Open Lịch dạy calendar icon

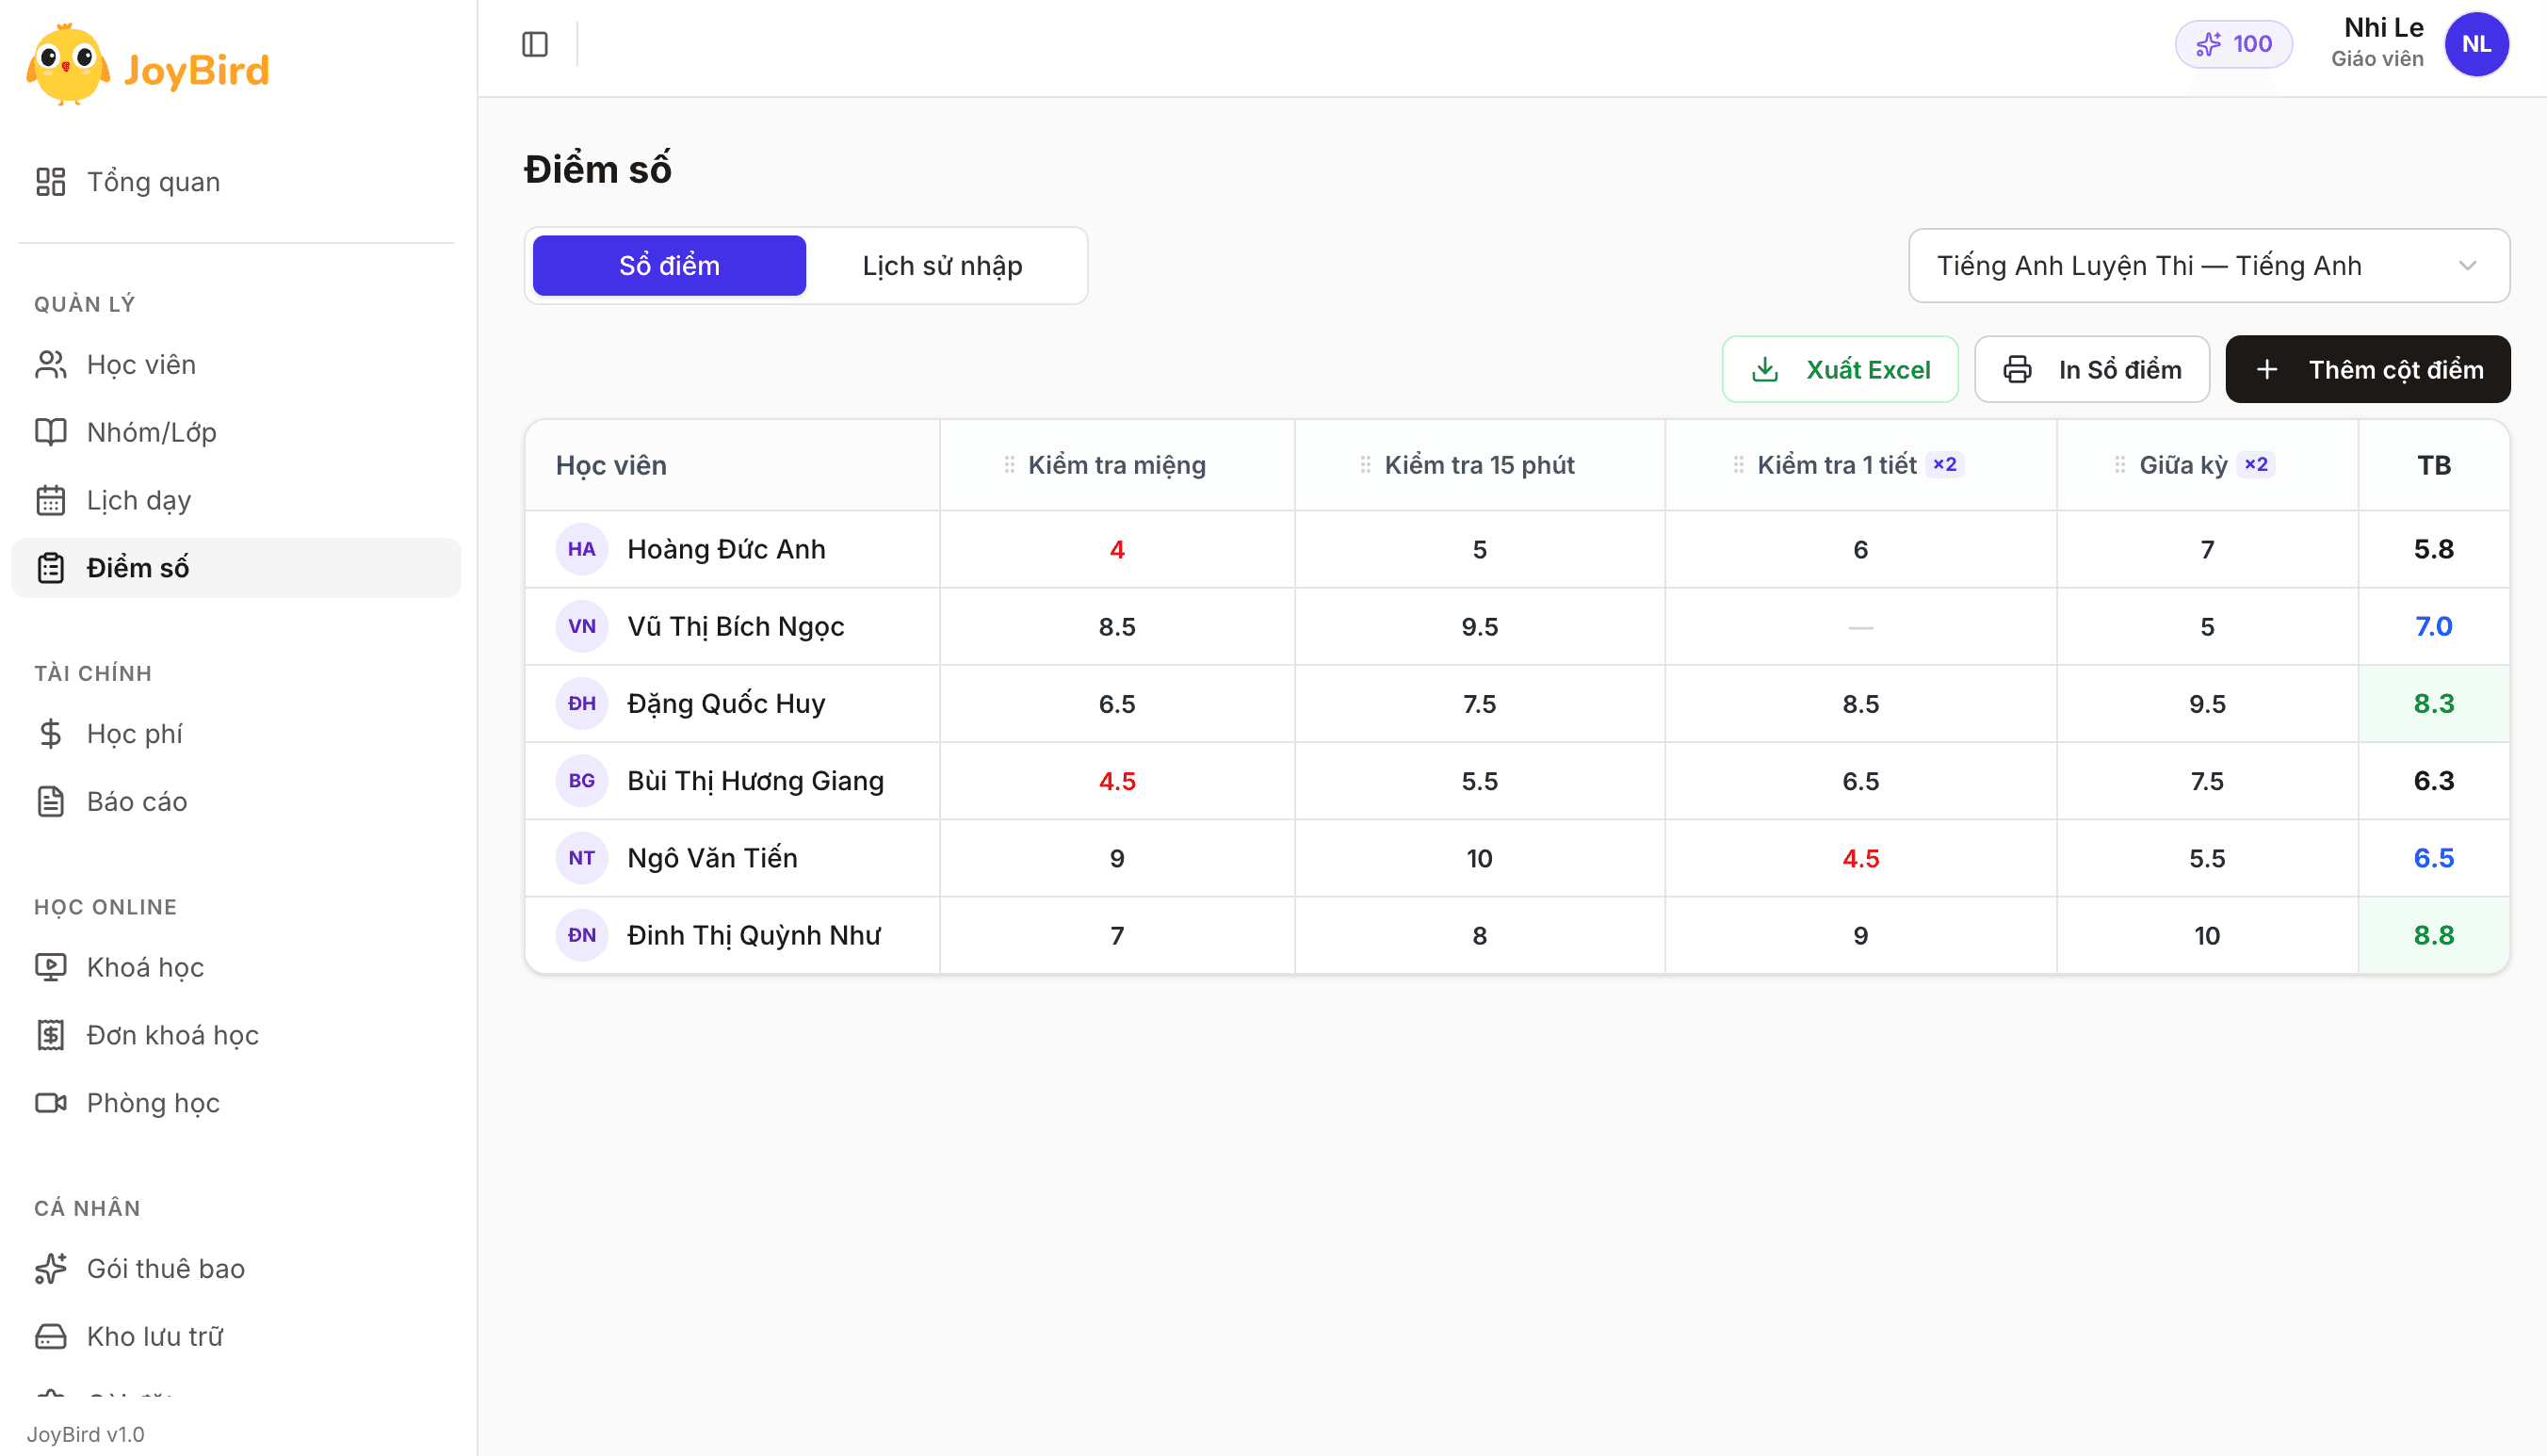(50, 500)
